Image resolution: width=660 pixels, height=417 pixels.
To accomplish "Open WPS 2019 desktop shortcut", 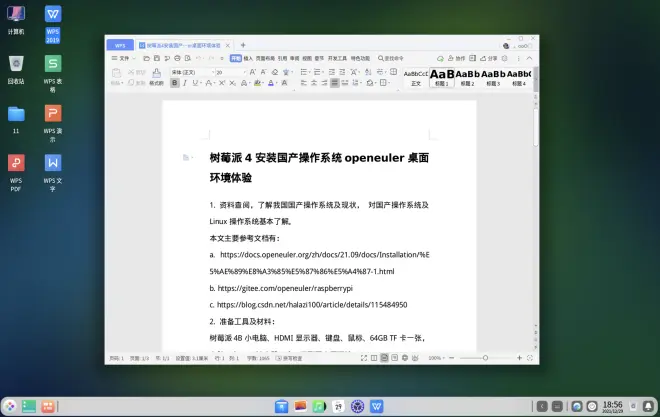I will click(x=53, y=24).
